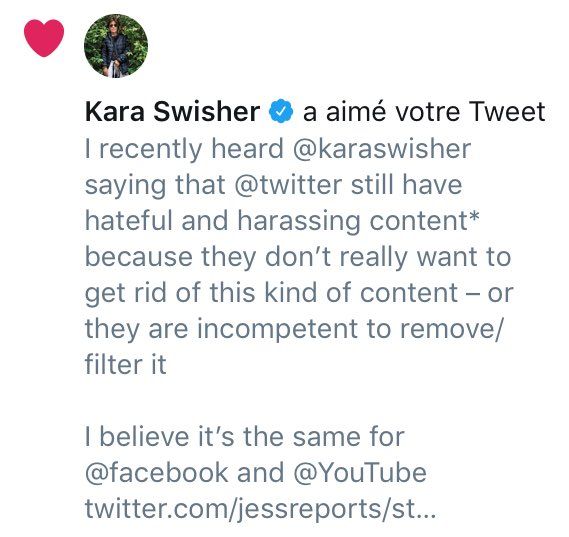Follow the twitter.com/jessreports link

(x=260, y=509)
